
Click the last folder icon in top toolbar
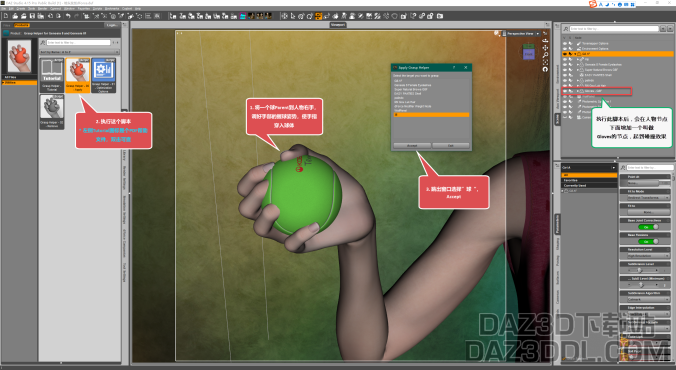440,16
